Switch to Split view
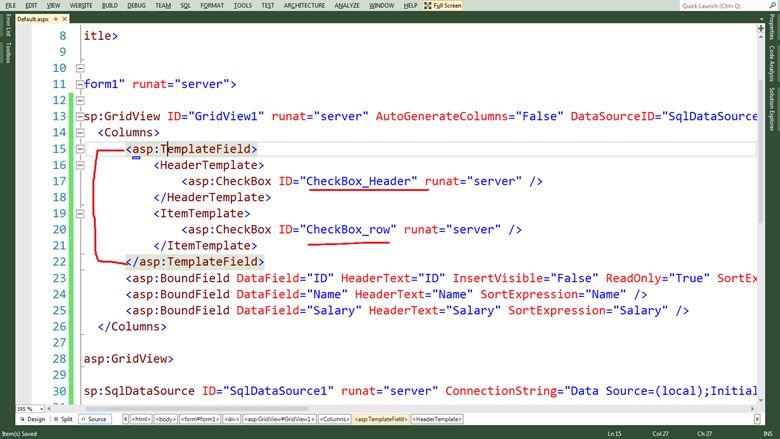780x439 pixels. click(x=63, y=419)
